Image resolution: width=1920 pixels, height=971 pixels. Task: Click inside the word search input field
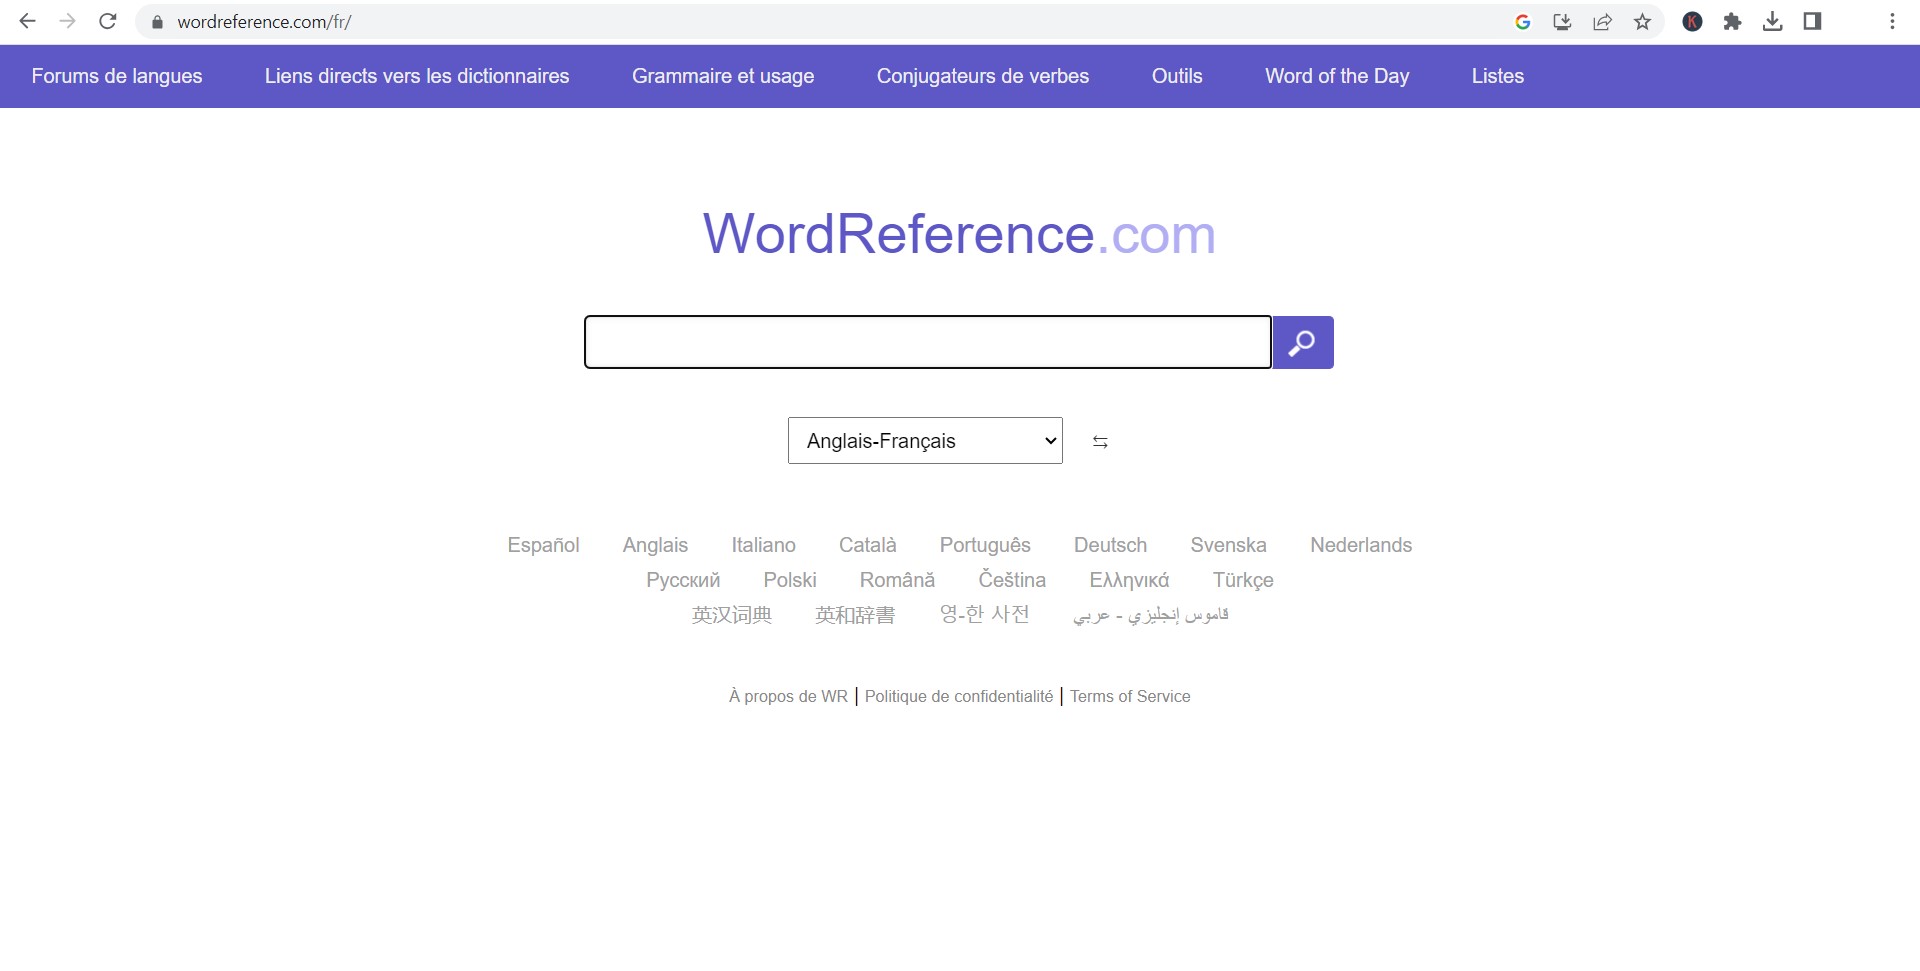[x=927, y=343]
